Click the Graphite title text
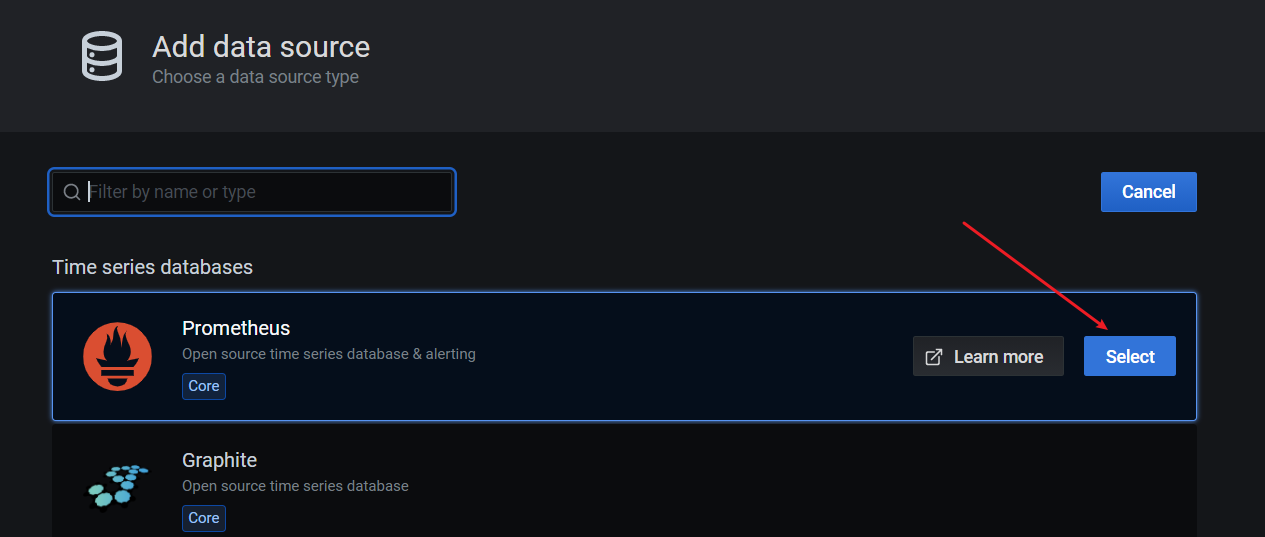 (x=219, y=460)
